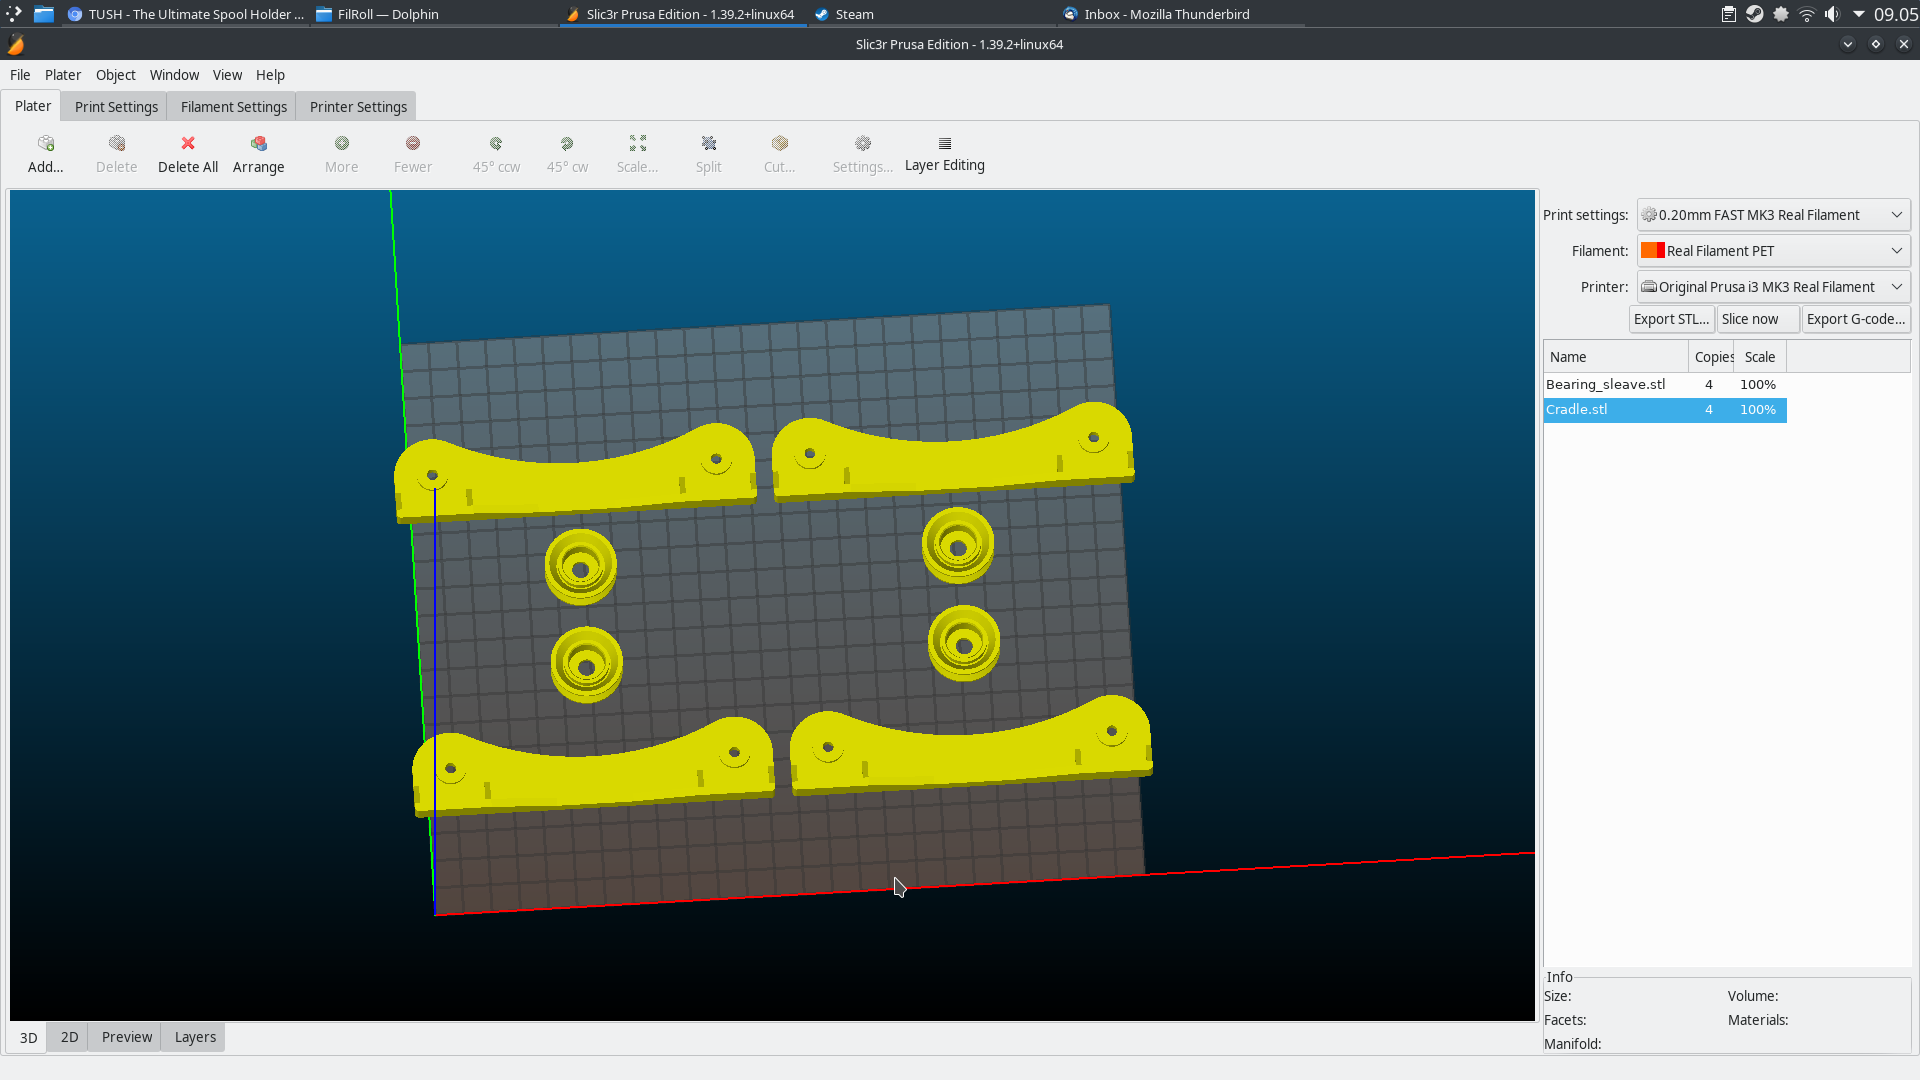Screen dimensions: 1920x1080
Task: Click the Layer Editing icon
Action: [x=945, y=144]
